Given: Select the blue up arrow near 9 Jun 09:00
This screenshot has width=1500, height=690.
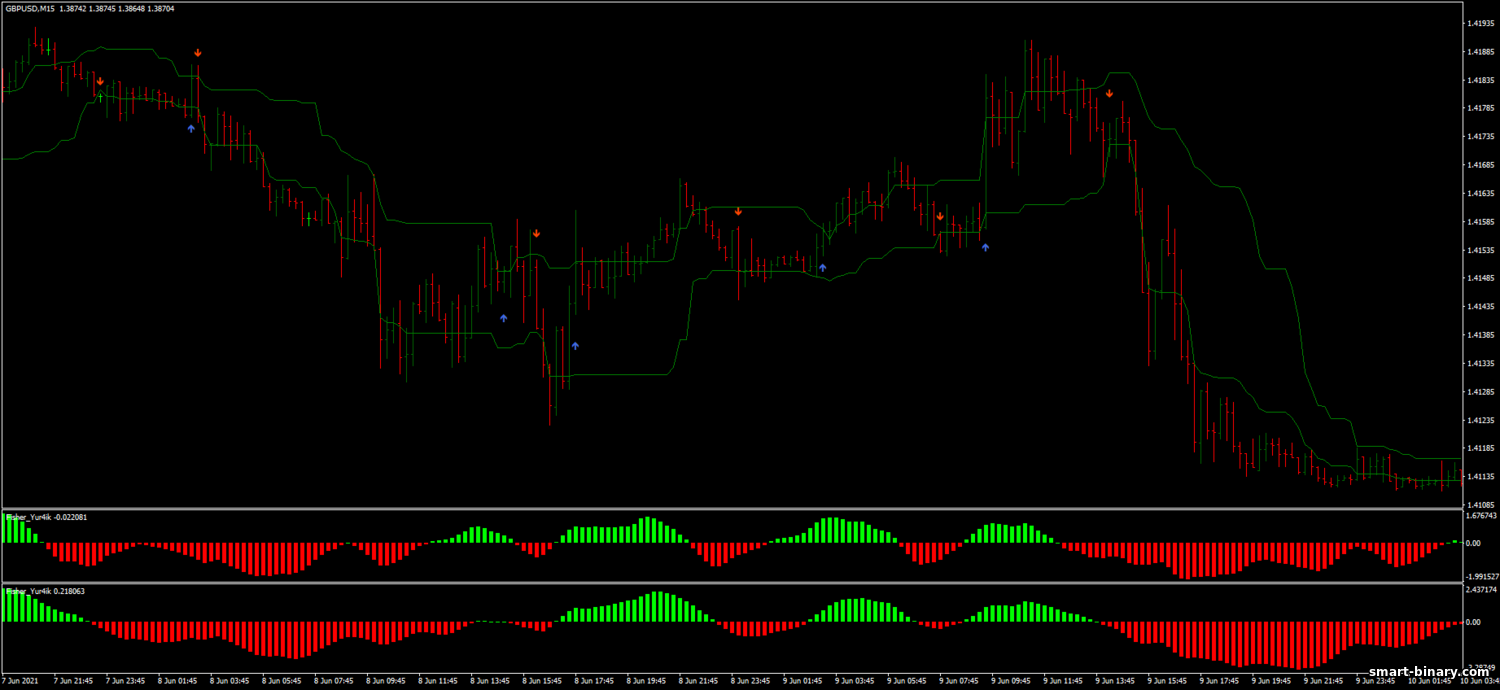Looking at the screenshot, I should point(985,246).
